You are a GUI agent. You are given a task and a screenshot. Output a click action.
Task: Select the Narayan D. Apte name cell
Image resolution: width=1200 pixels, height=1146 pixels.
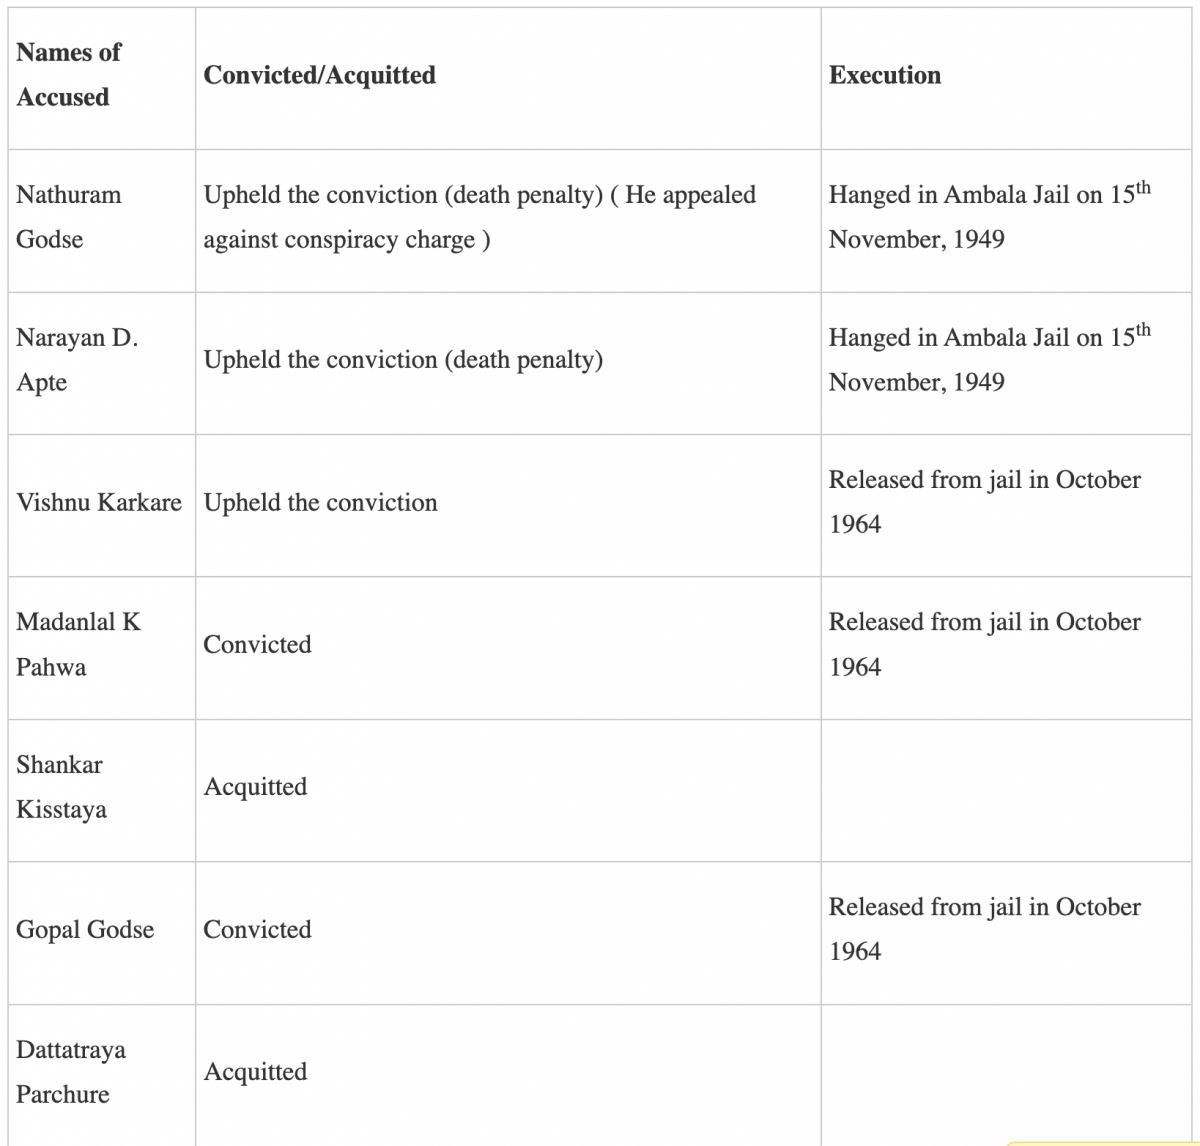tap(76, 360)
